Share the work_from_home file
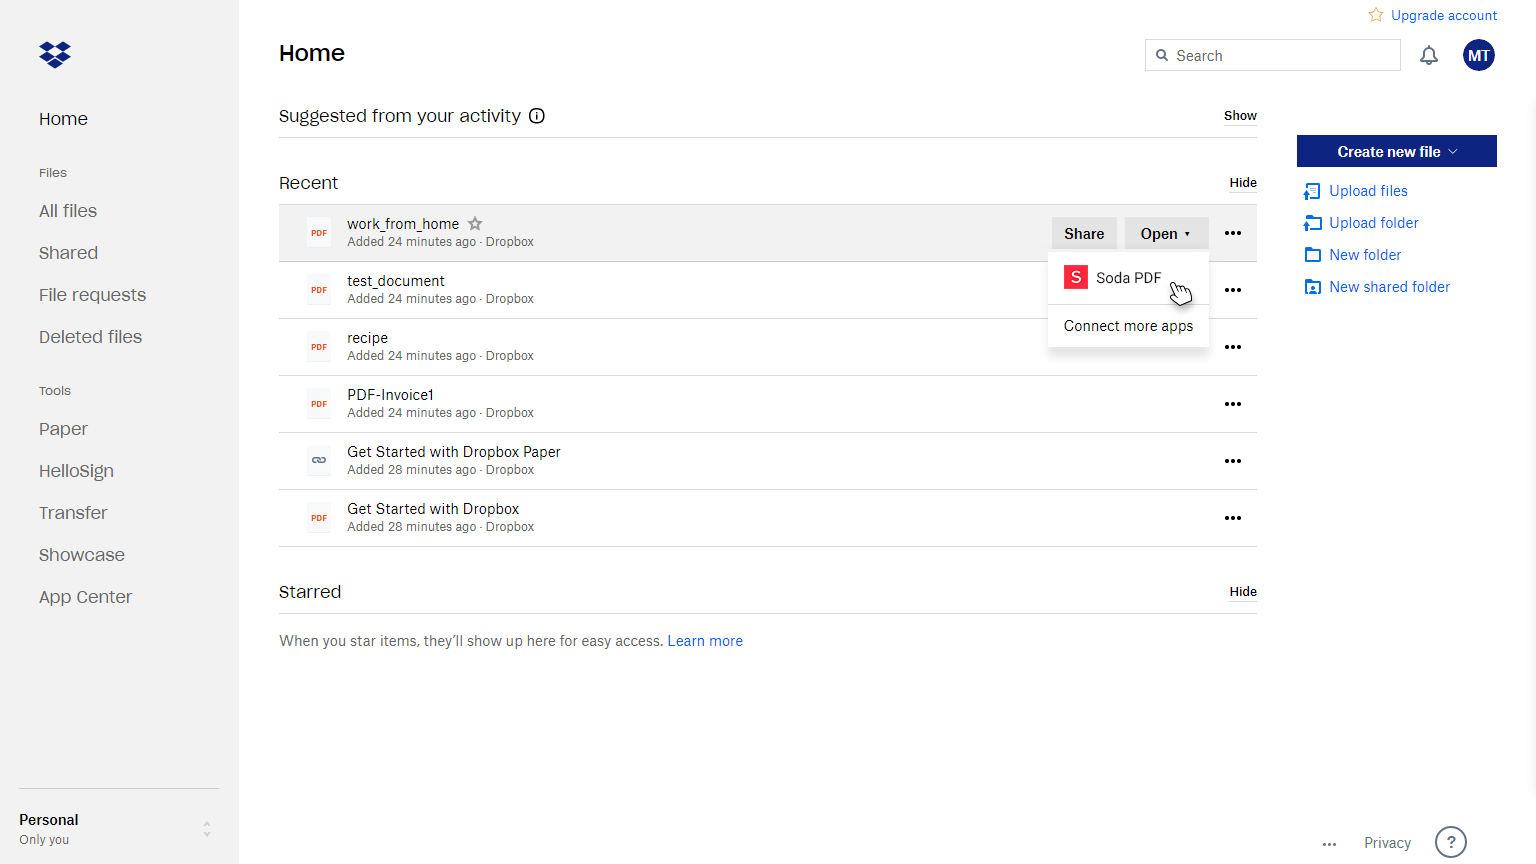Image resolution: width=1536 pixels, height=864 pixels. pos(1084,234)
